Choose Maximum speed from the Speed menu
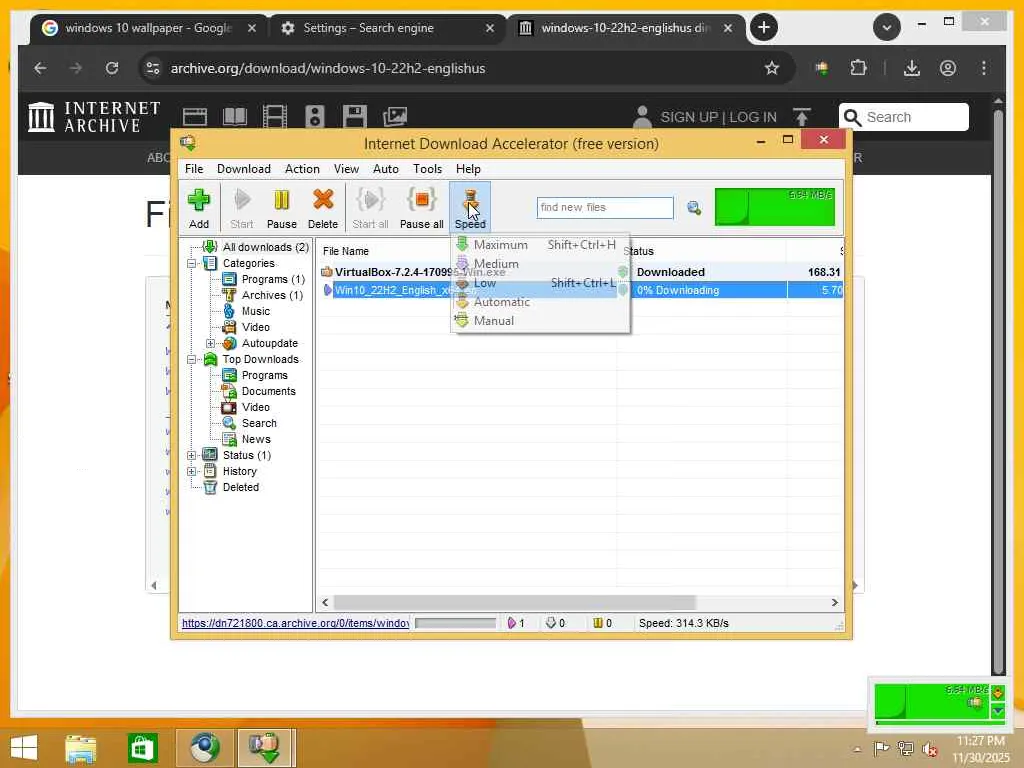 (x=539, y=245)
